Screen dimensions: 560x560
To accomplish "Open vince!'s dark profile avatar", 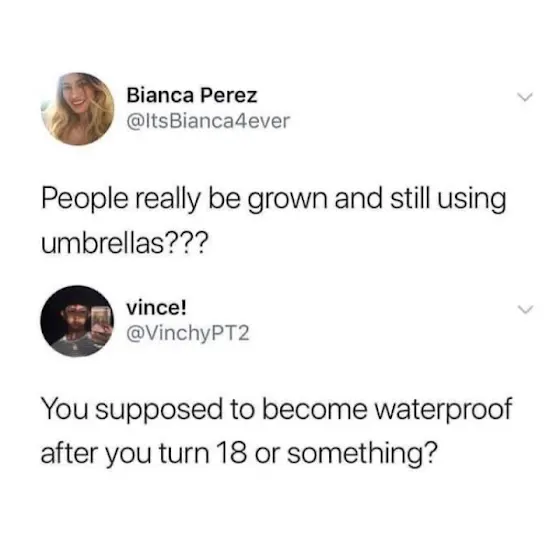I will pos(77,321).
